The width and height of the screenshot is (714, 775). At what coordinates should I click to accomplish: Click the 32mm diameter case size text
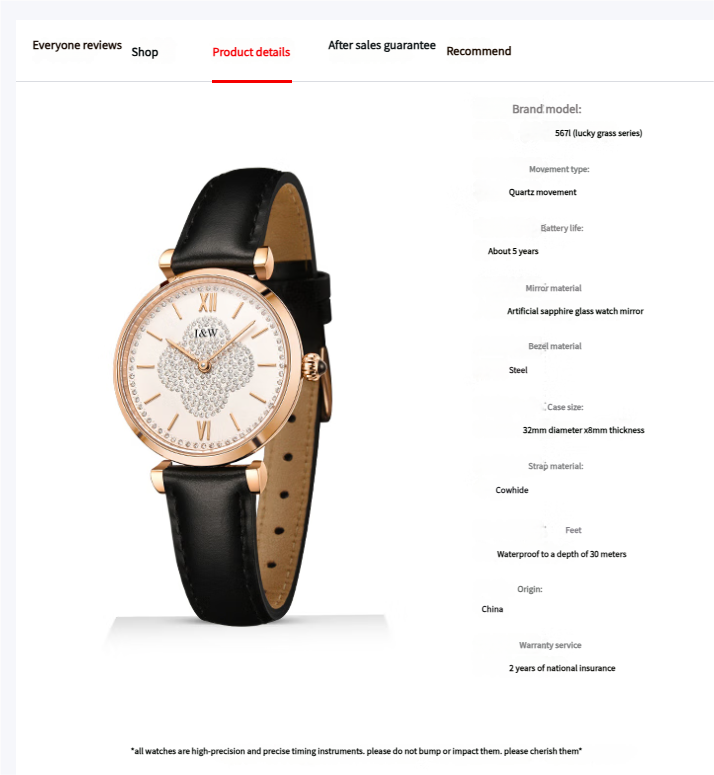click(584, 430)
